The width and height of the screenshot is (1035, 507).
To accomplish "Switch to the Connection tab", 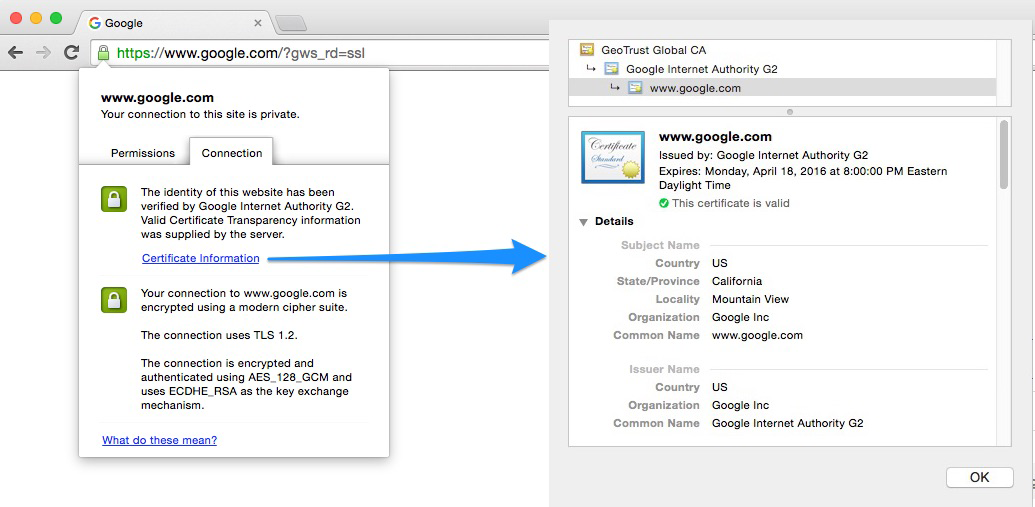I will point(232,153).
